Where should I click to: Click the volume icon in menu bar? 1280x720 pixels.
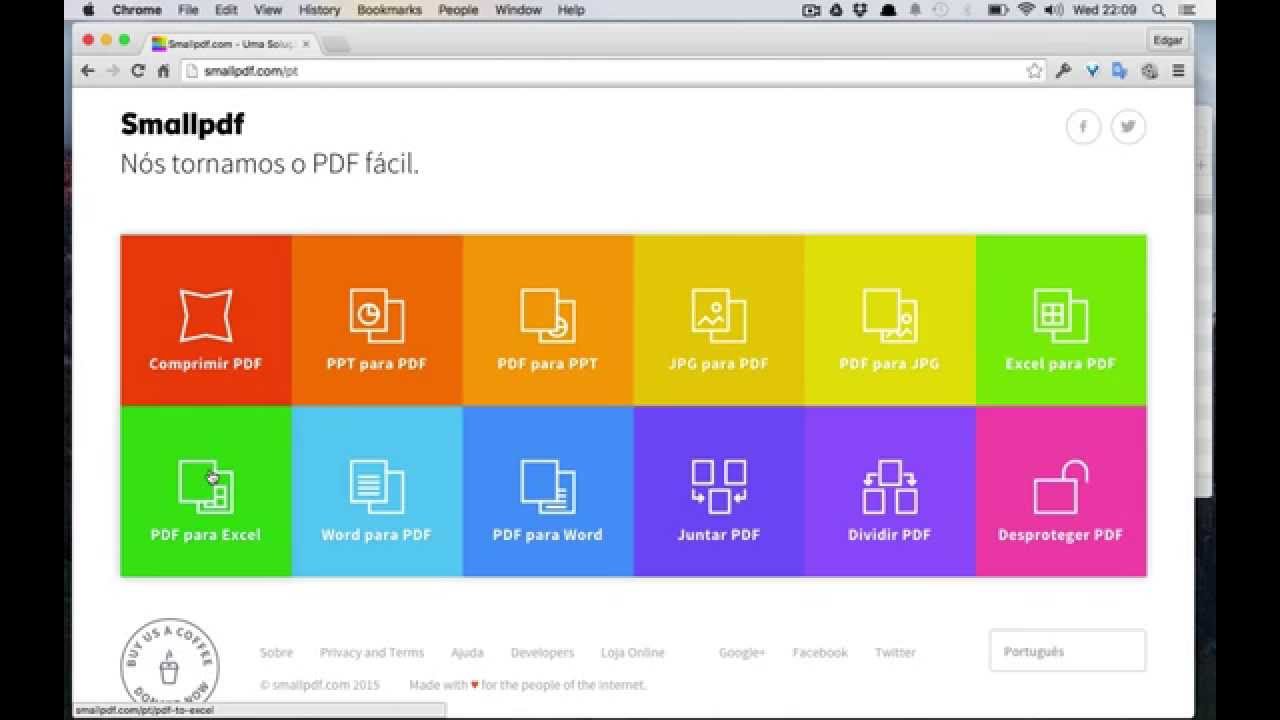click(x=1054, y=10)
